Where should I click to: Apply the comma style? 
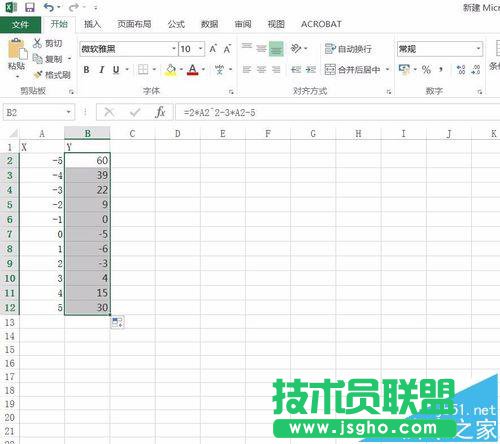[x=441, y=70]
